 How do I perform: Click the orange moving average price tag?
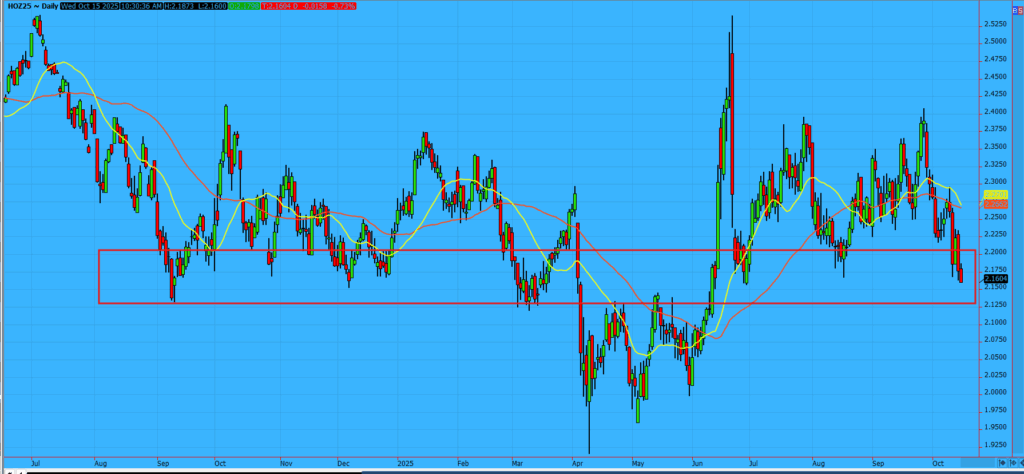995,205
